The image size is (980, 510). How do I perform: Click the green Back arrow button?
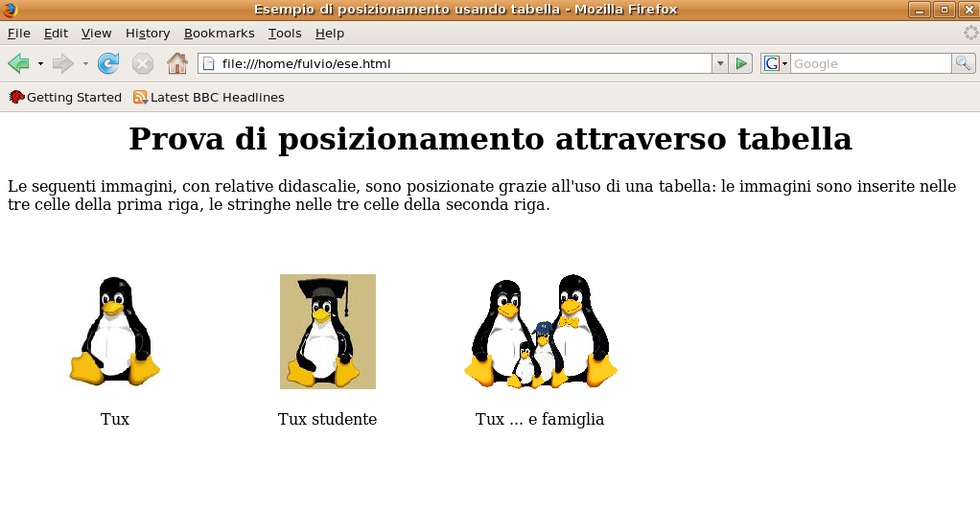[19, 63]
